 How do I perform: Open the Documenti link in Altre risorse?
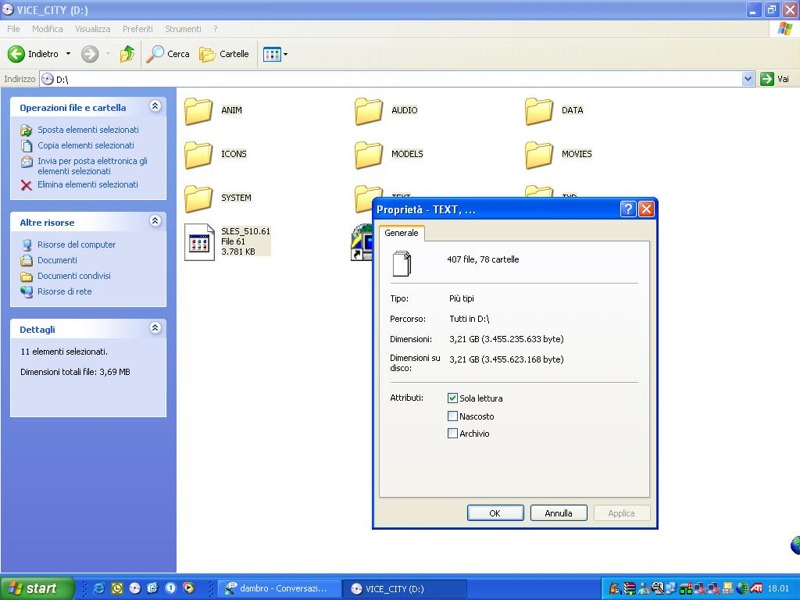pyautogui.click(x=57, y=260)
